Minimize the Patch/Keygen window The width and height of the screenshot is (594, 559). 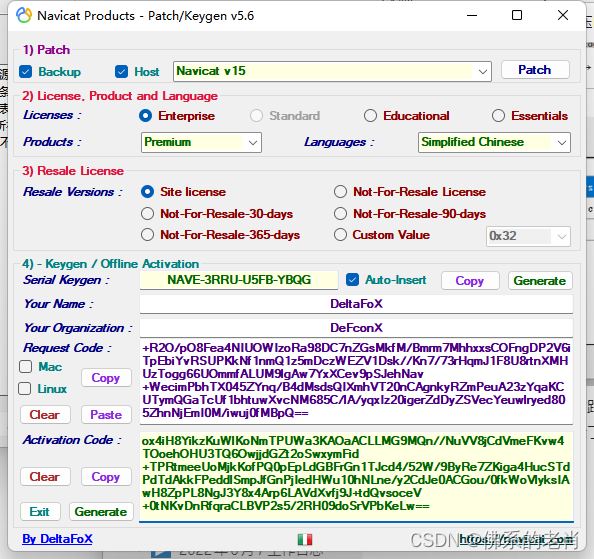coord(472,16)
